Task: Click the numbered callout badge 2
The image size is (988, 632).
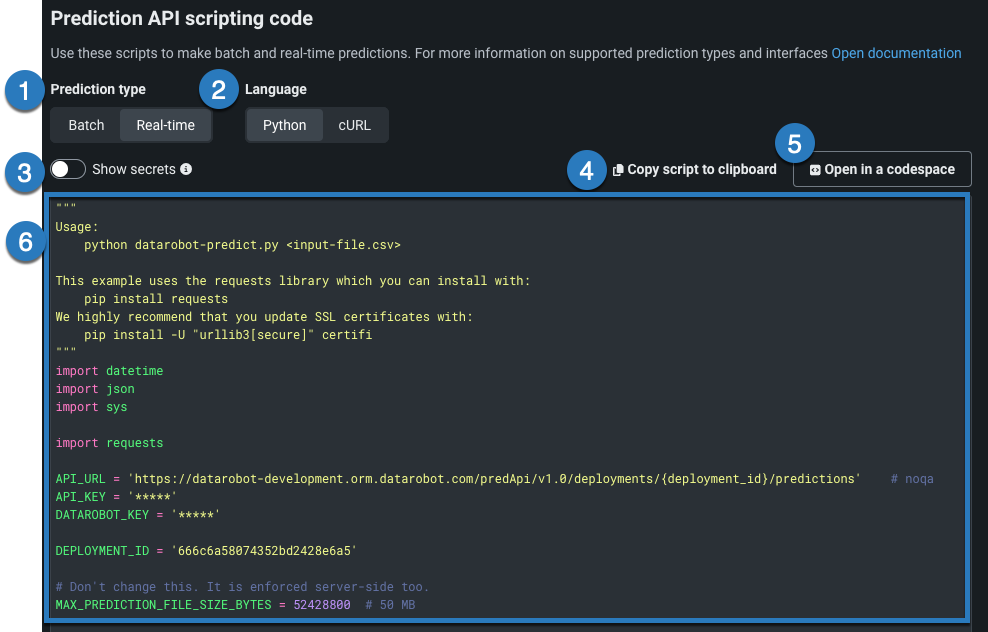Action: 217,91
